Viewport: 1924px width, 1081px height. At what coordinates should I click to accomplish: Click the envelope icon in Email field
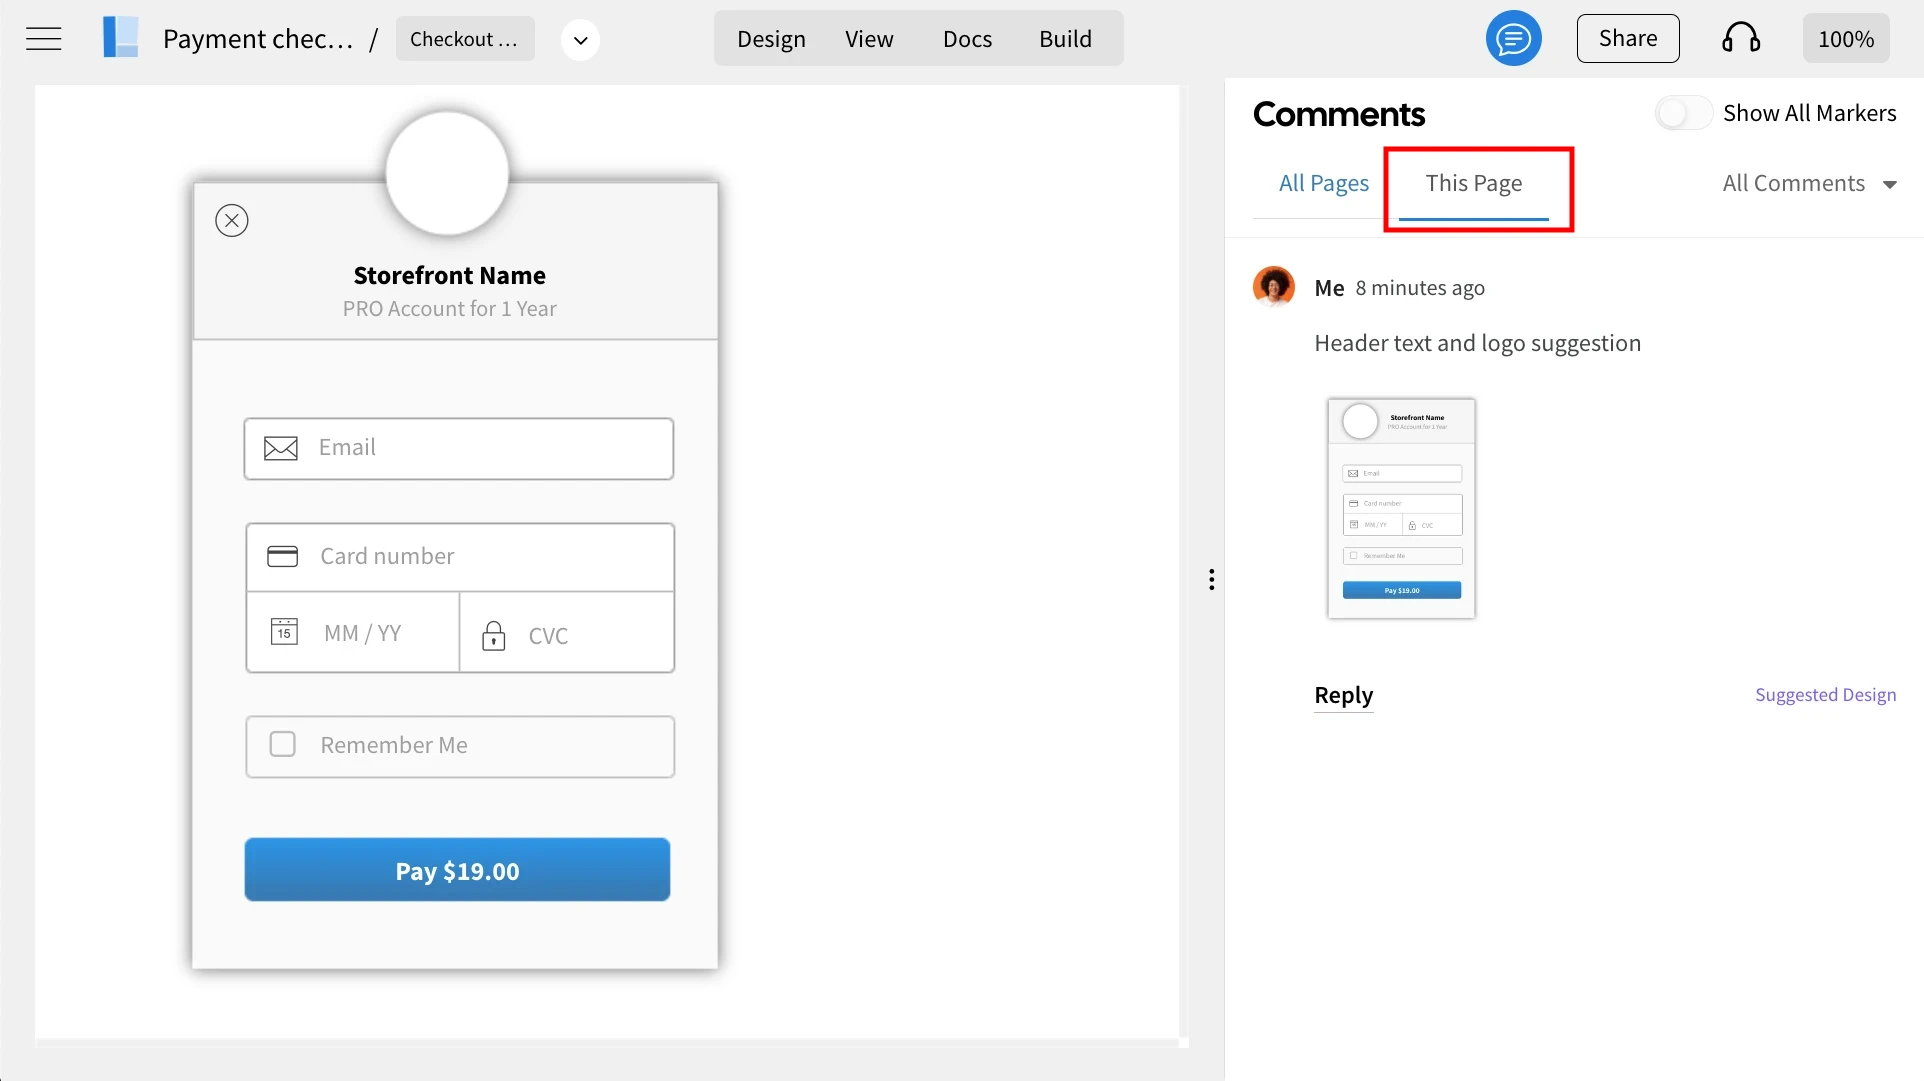click(x=281, y=448)
